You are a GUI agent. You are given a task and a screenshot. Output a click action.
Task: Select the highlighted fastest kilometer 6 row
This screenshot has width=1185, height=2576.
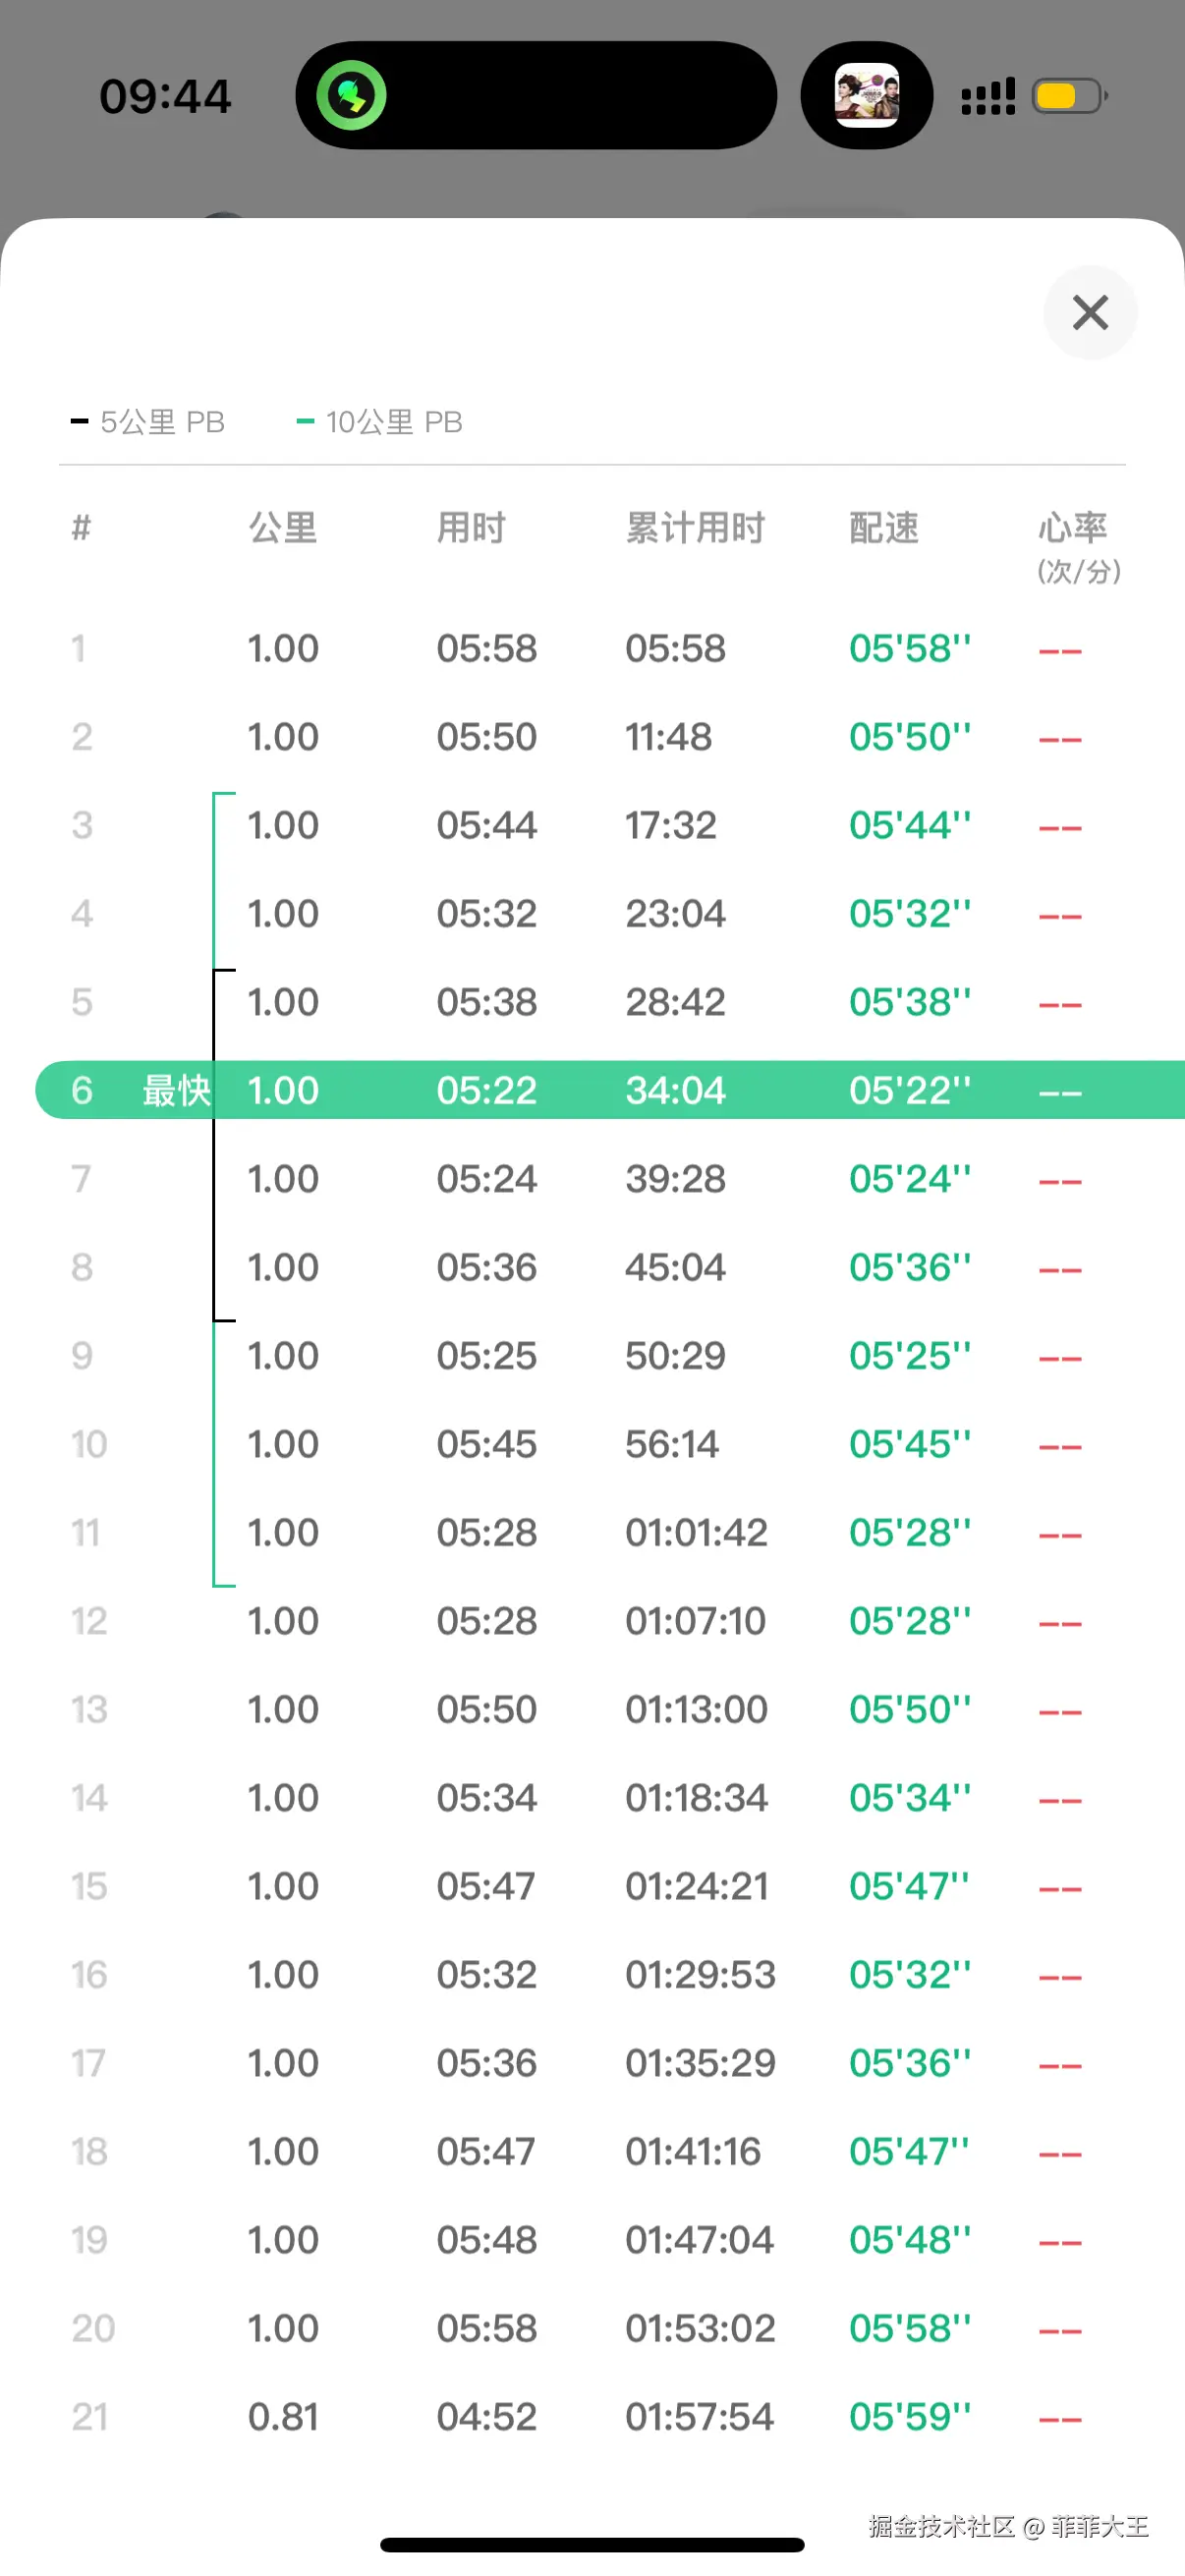click(610, 1090)
